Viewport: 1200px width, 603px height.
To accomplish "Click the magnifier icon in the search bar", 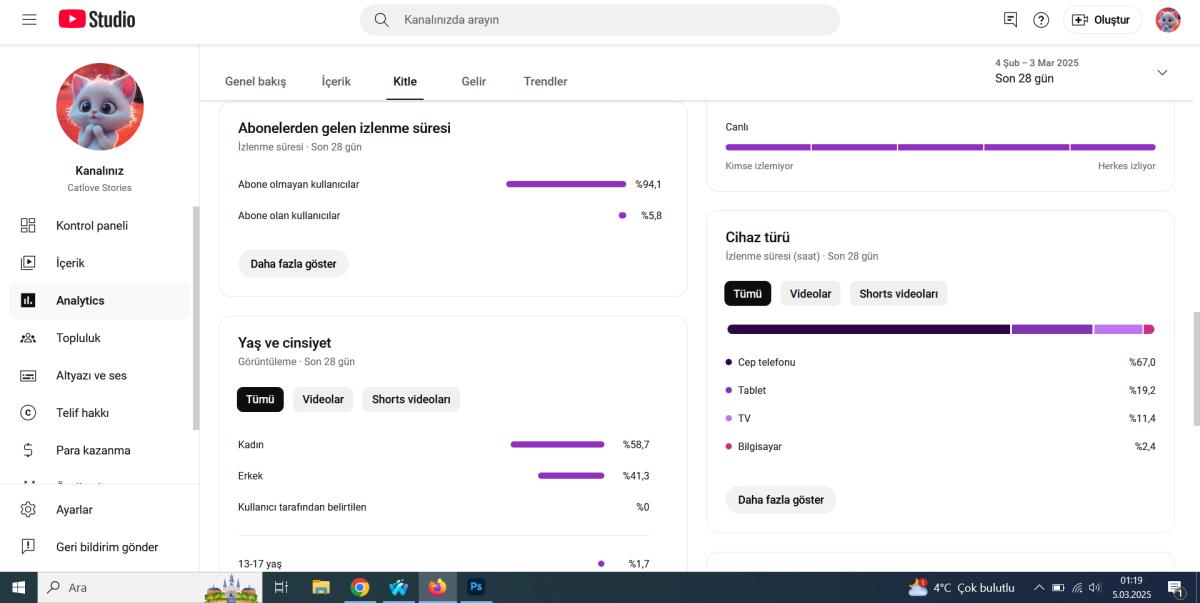I will coord(381,20).
